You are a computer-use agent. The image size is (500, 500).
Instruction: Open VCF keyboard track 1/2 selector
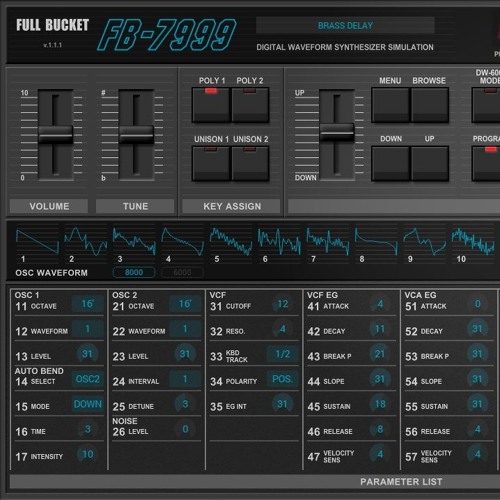click(282, 354)
